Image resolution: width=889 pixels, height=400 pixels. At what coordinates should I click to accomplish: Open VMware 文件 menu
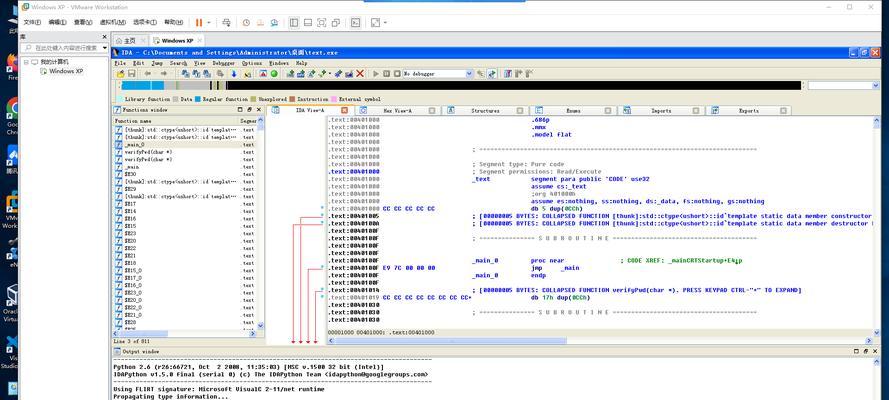[32, 23]
